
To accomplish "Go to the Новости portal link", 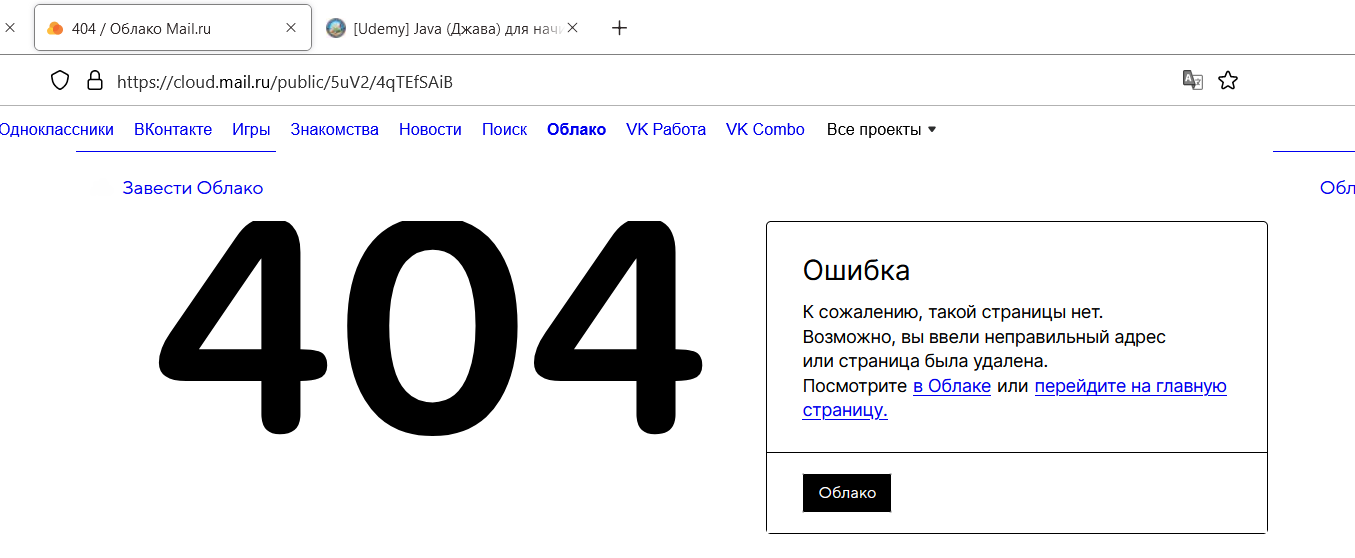I will (x=430, y=129).
